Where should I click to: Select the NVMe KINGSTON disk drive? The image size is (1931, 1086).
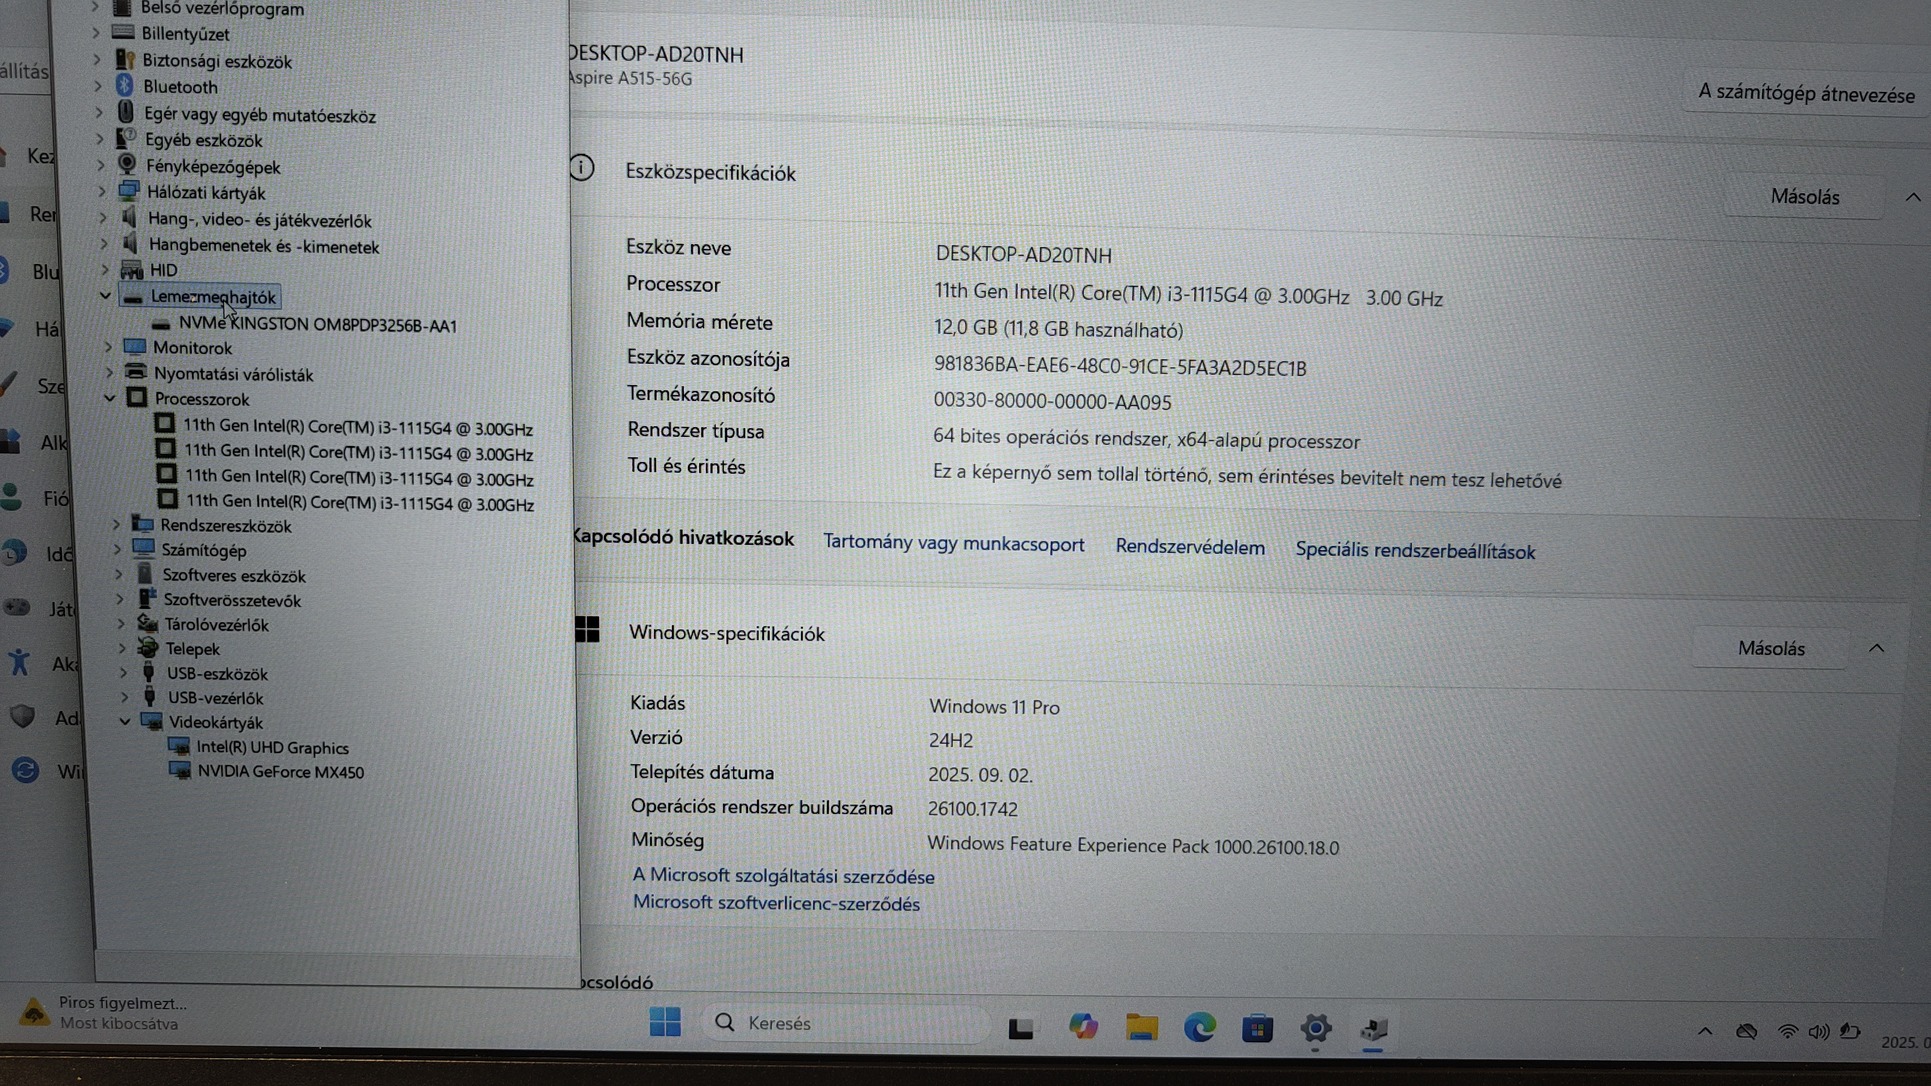(317, 325)
